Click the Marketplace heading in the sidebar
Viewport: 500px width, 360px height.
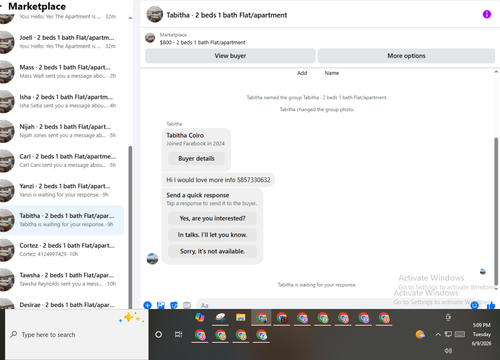click(x=37, y=6)
